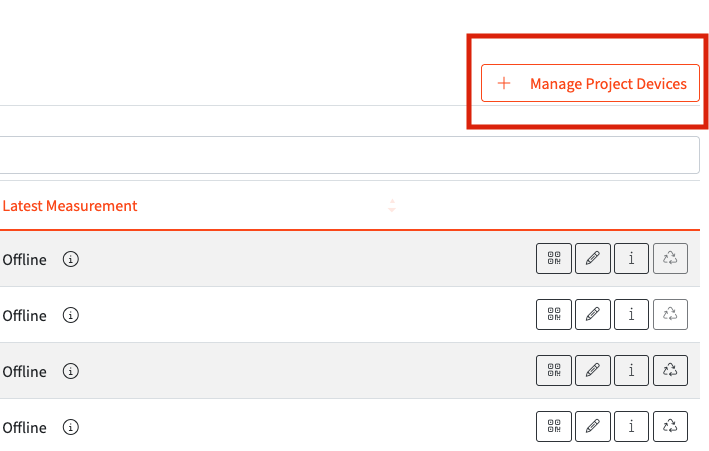Click the search input field
709x451 pixels.
(x=350, y=155)
